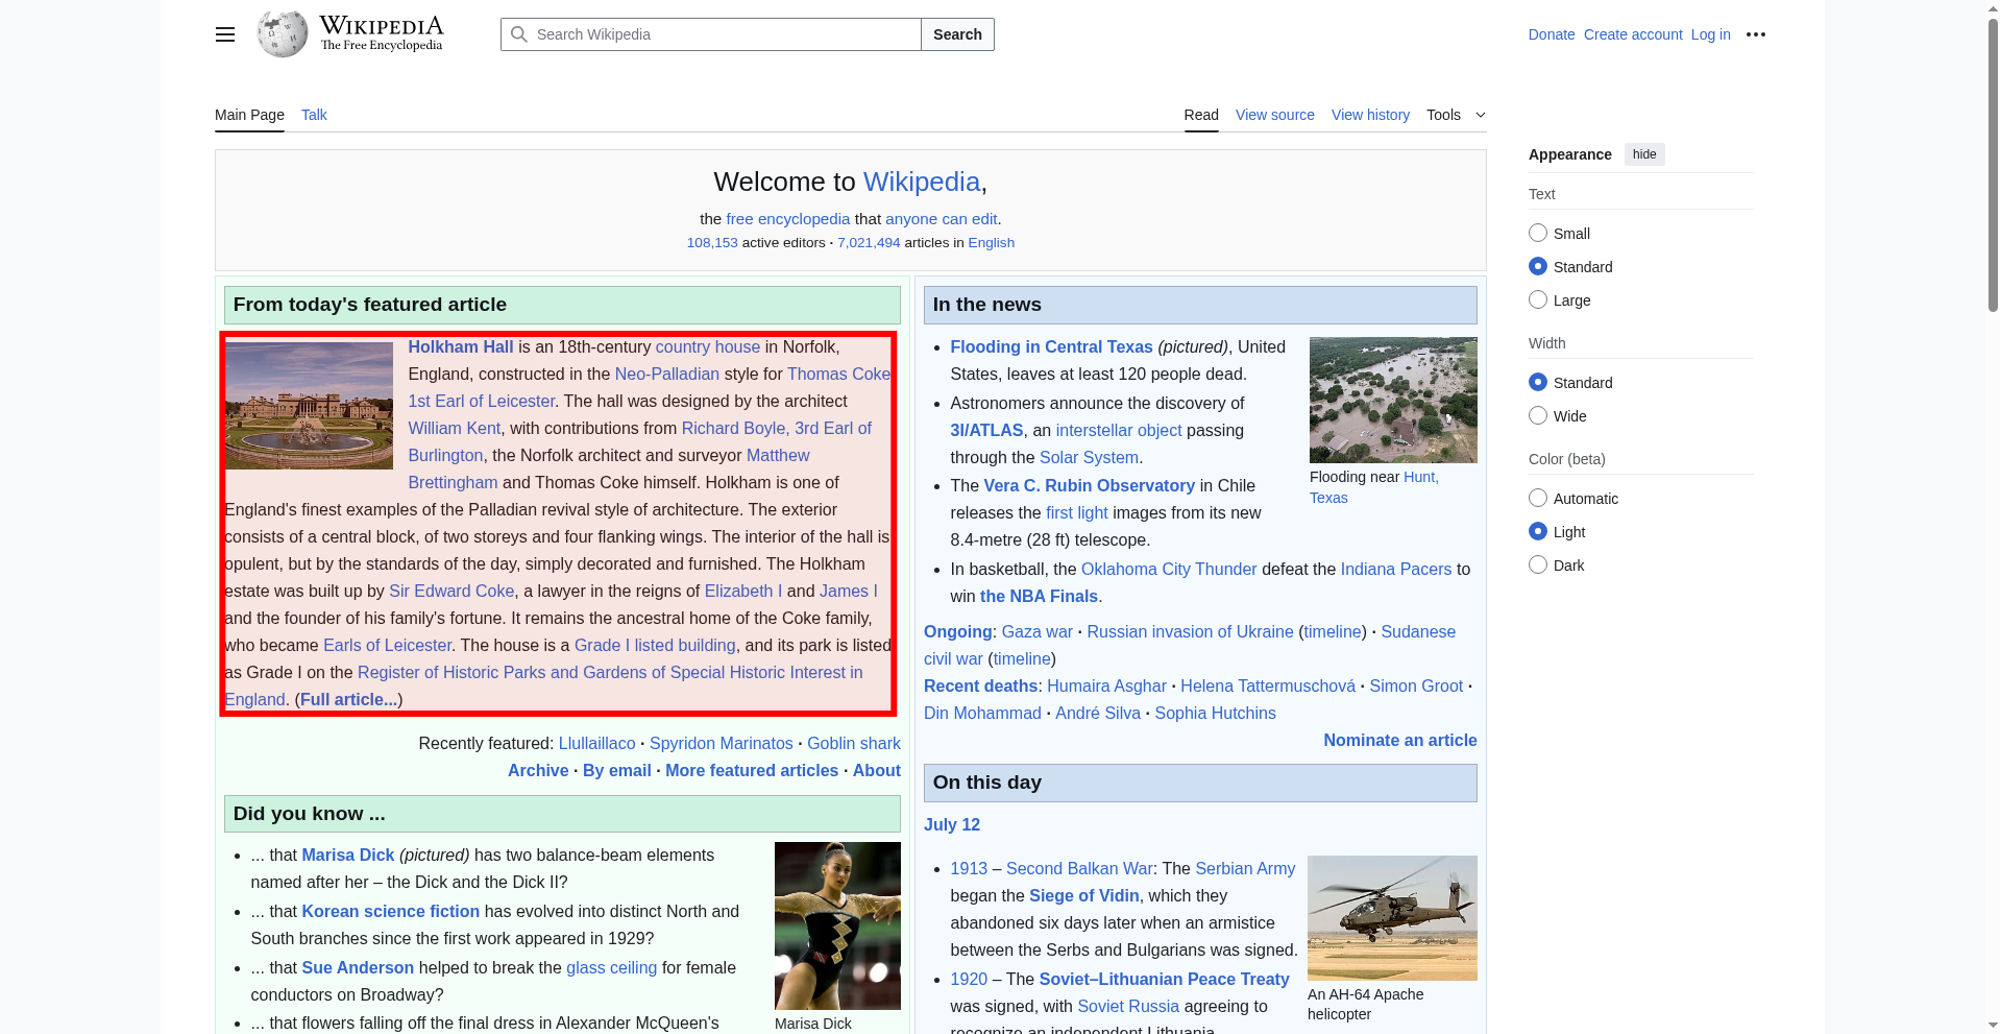Click the Full article... link
The height and width of the screenshot is (1034, 2000).
point(349,699)
